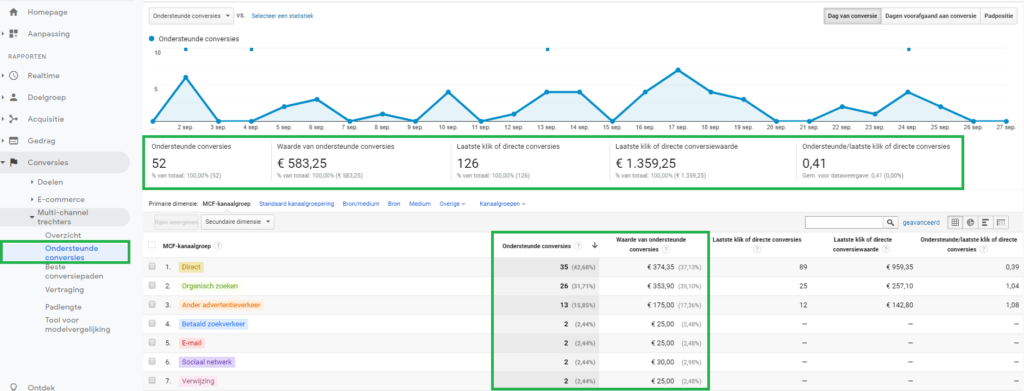1024x391 pixels.
Task: Collapse the Multi-channel trechters submenu
Action: click(x=32, y=217)
